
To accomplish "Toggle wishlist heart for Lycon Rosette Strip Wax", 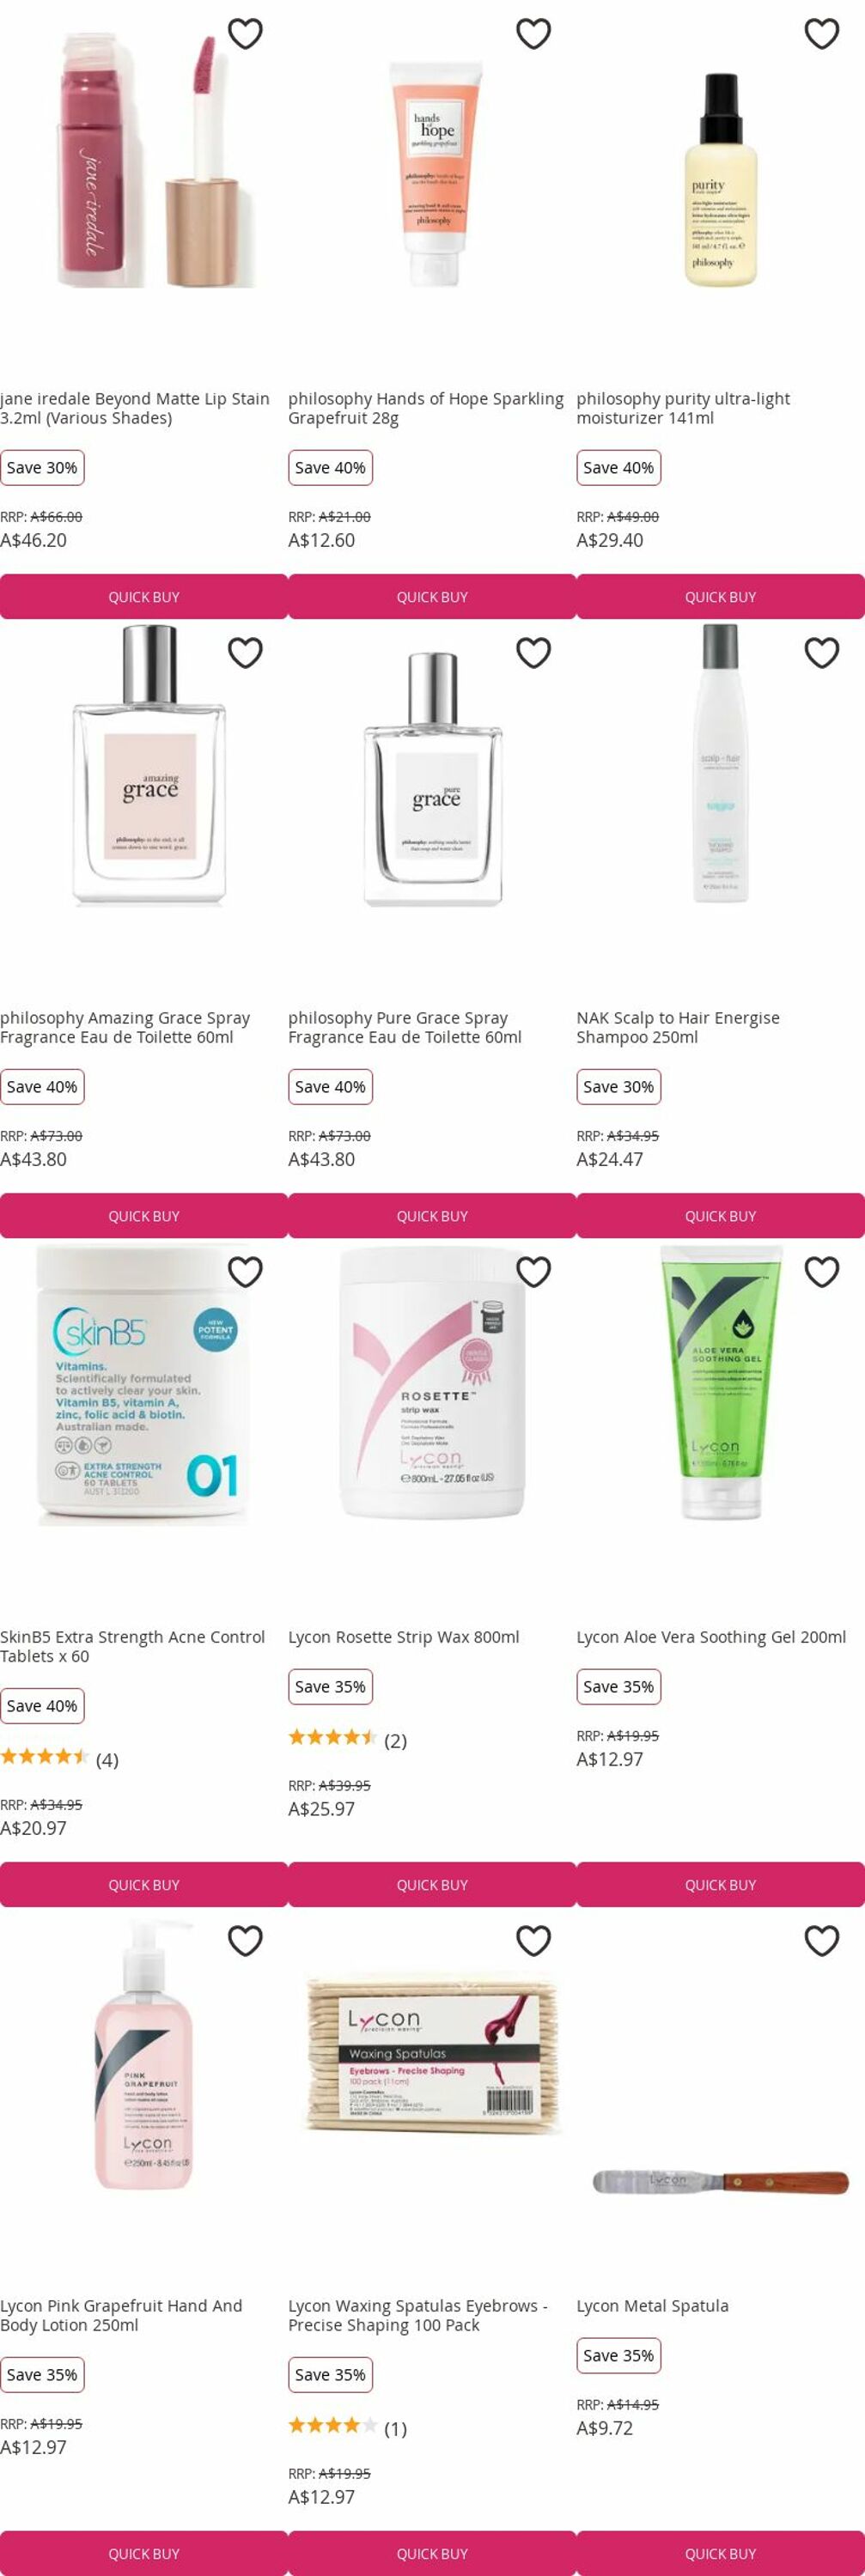I will (533, 1272).
